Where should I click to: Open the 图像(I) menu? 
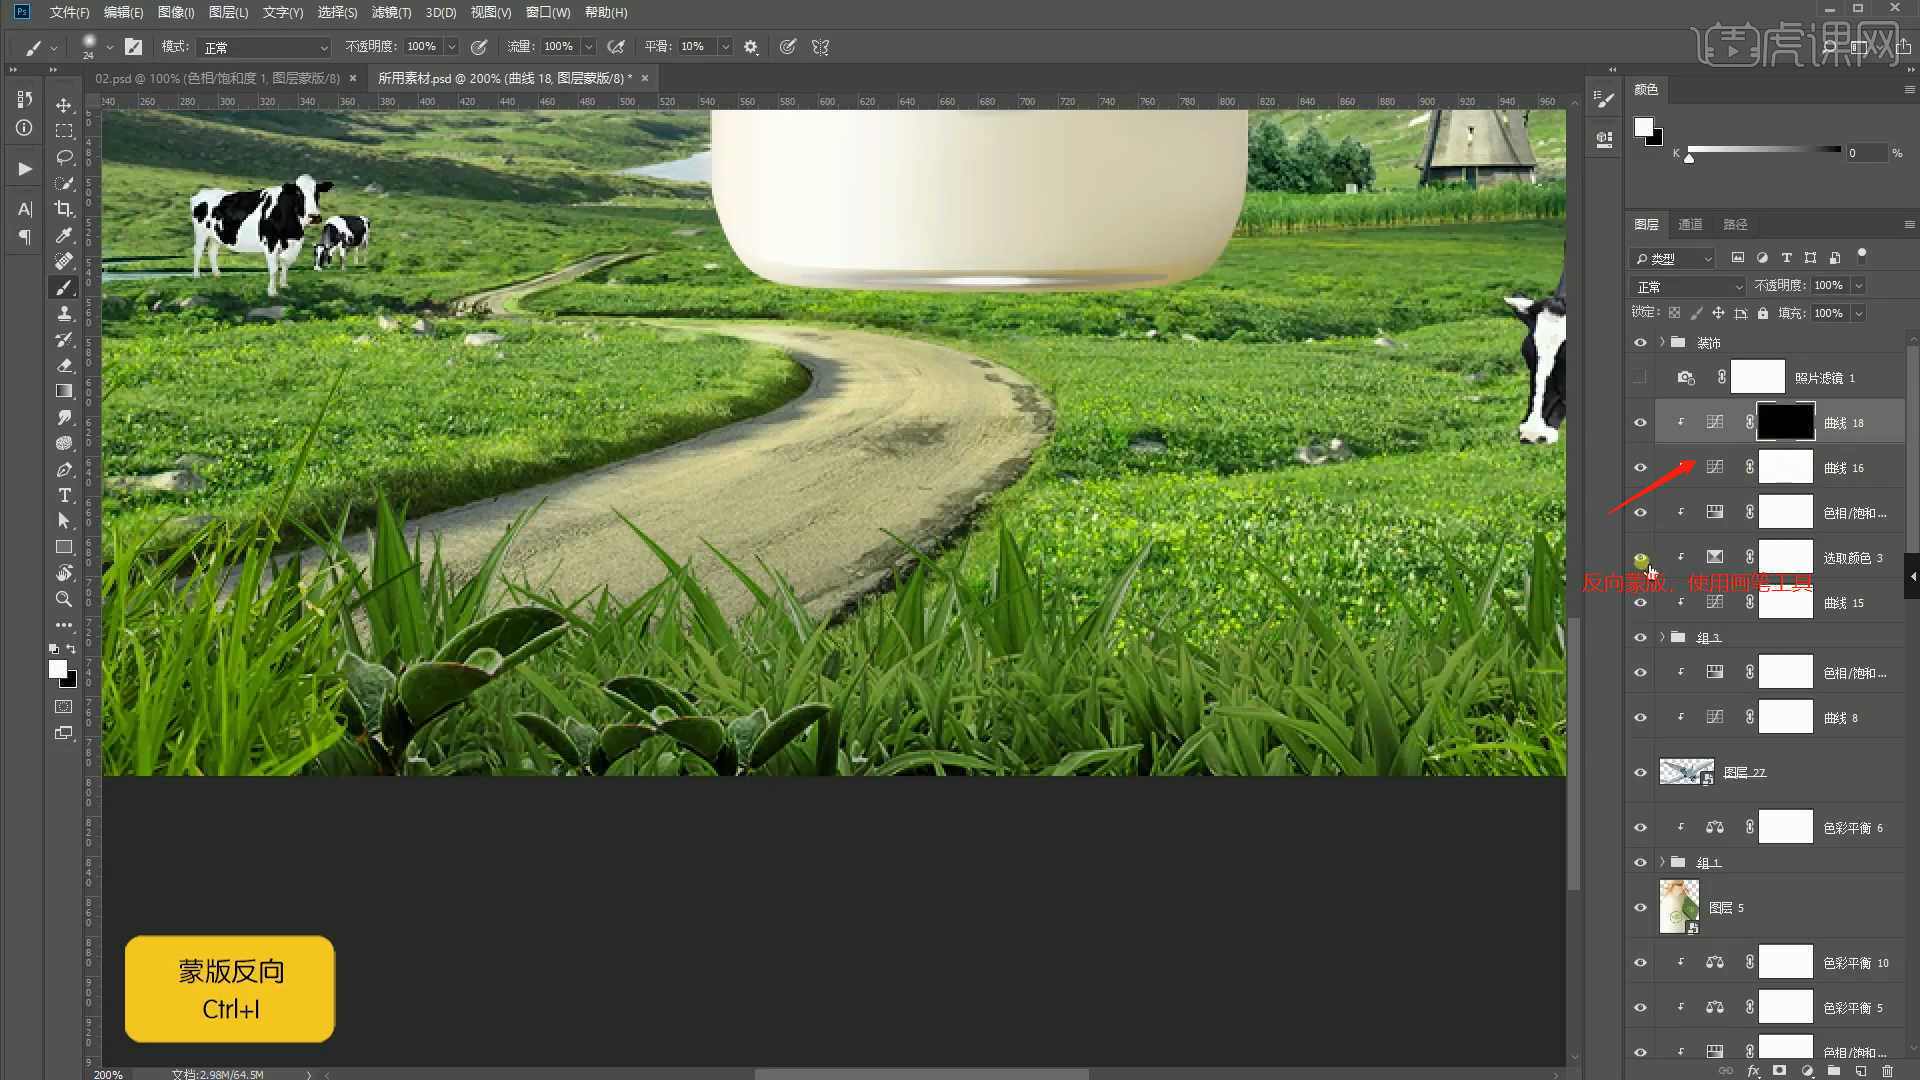176,12
